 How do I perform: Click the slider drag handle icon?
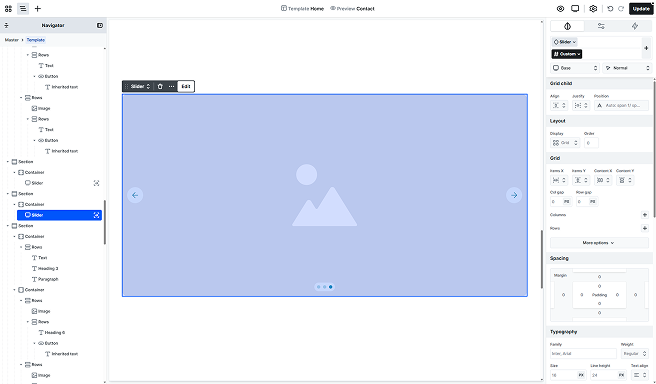[x=126, y=87]
